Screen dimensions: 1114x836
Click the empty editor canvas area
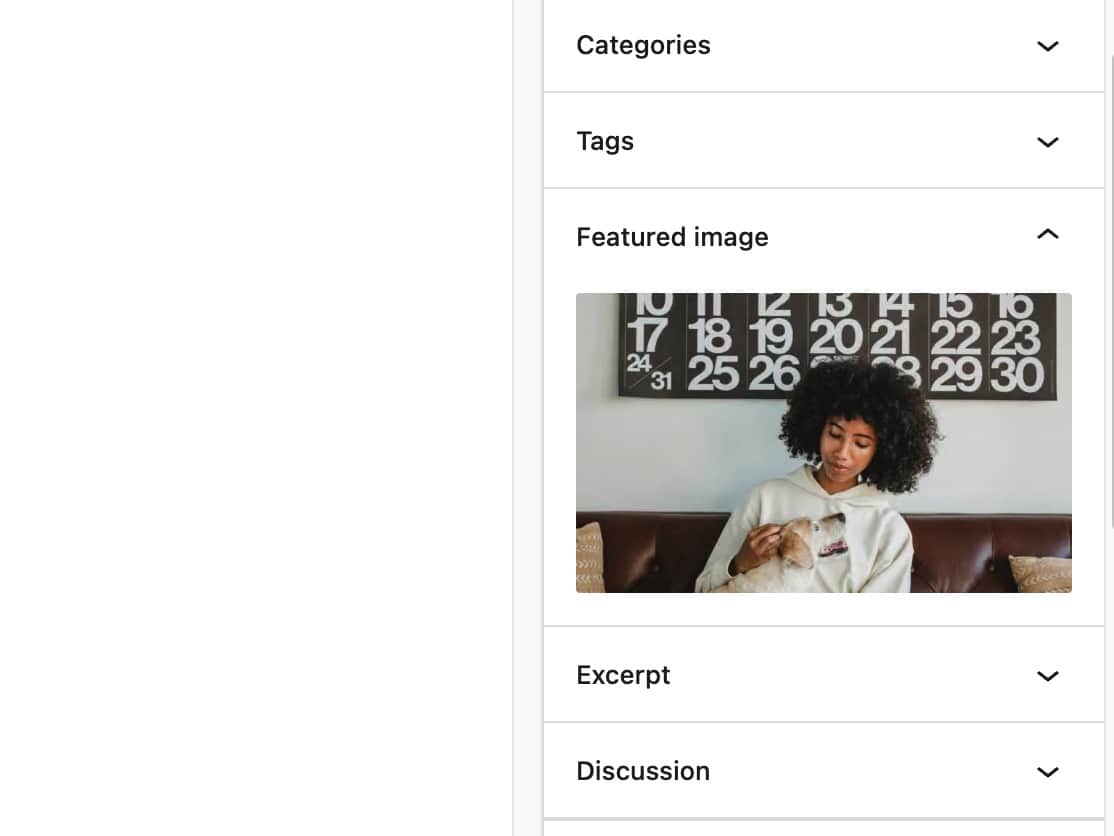click(x=255, y=418)
